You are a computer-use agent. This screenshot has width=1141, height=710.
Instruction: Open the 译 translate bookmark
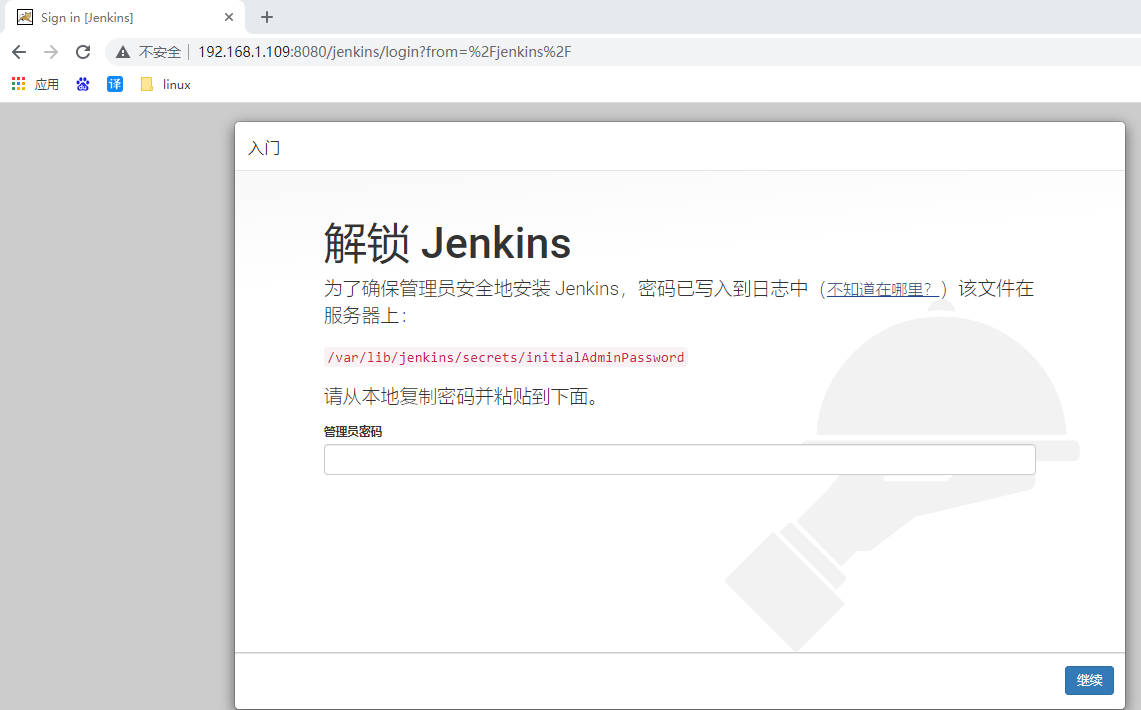tap(115, 84)
